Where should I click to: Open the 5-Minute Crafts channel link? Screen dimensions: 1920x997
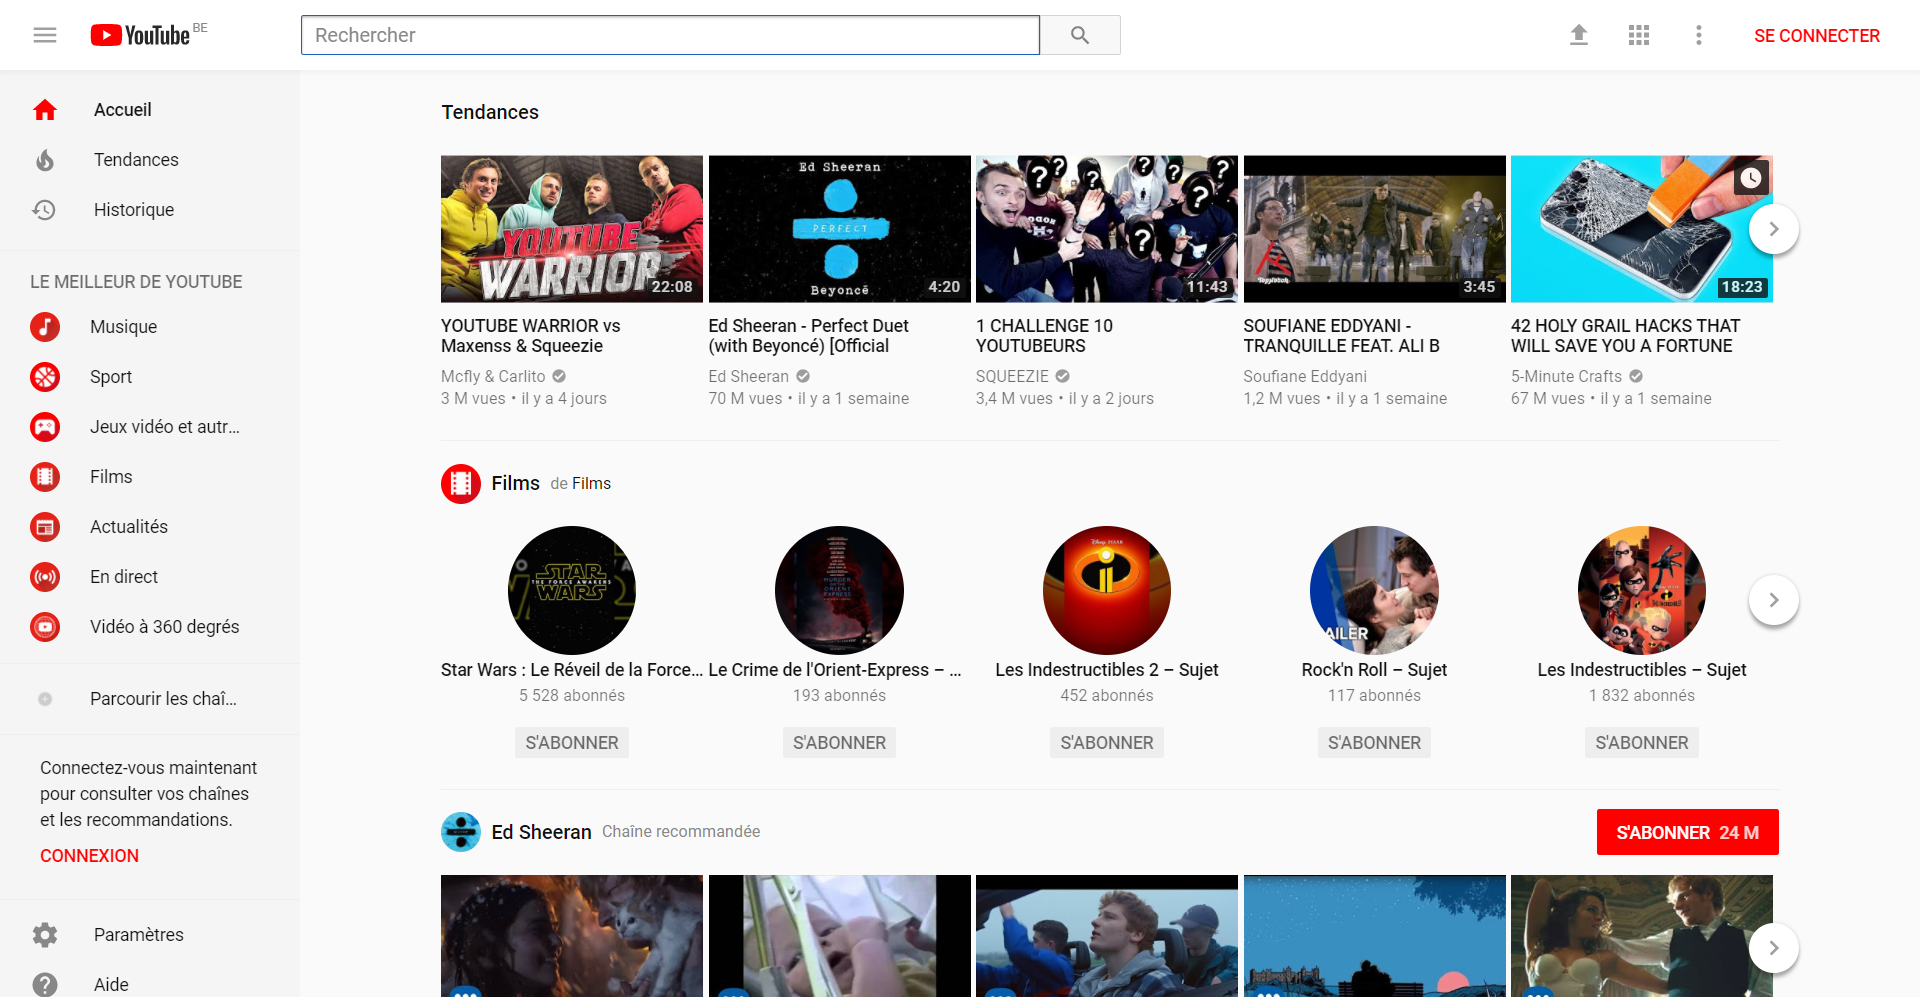pyautogui.click(x=1566, y=377)
